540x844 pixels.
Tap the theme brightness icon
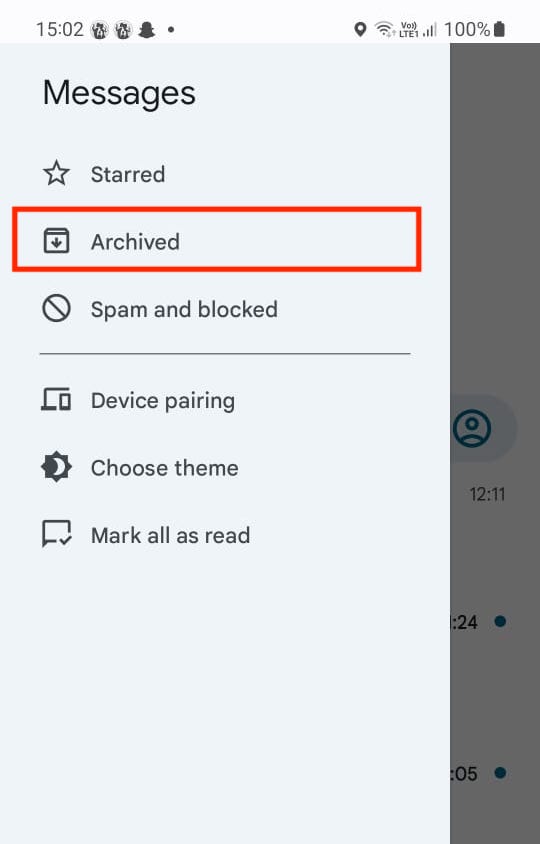[x=56, y=467]
